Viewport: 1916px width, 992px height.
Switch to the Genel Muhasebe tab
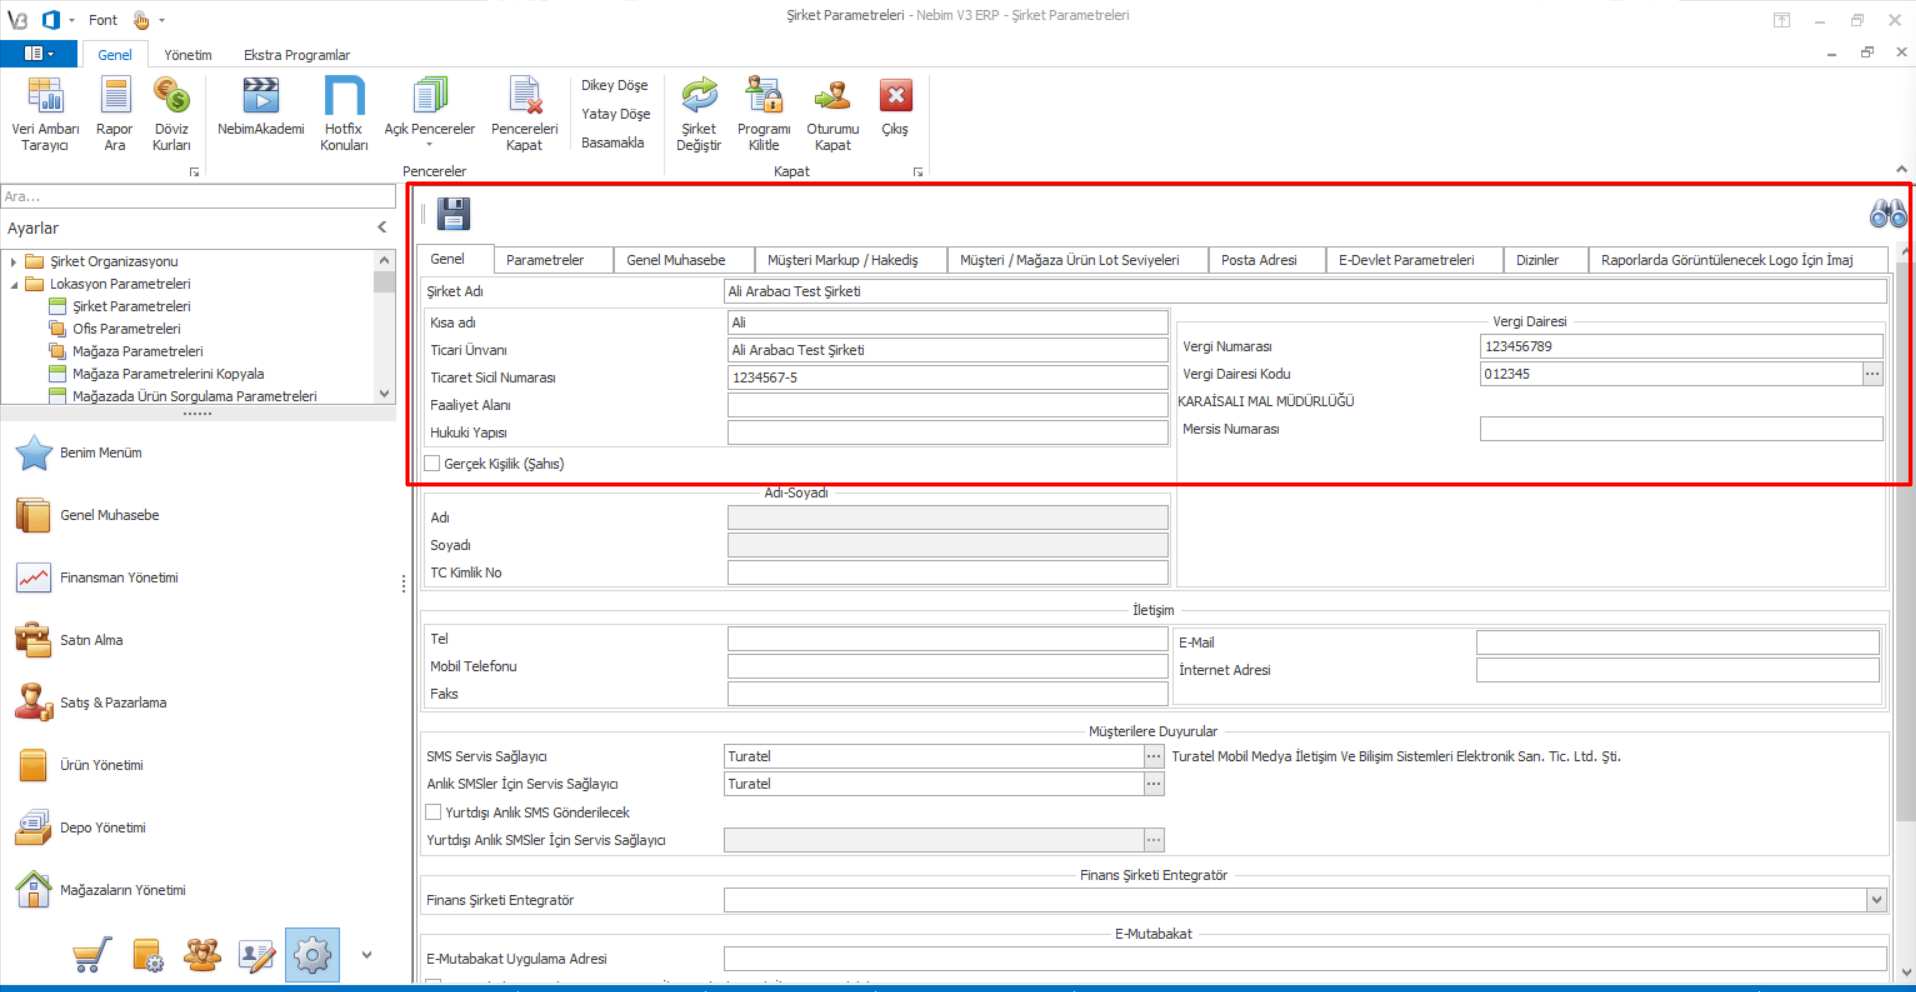pos(676,260)
